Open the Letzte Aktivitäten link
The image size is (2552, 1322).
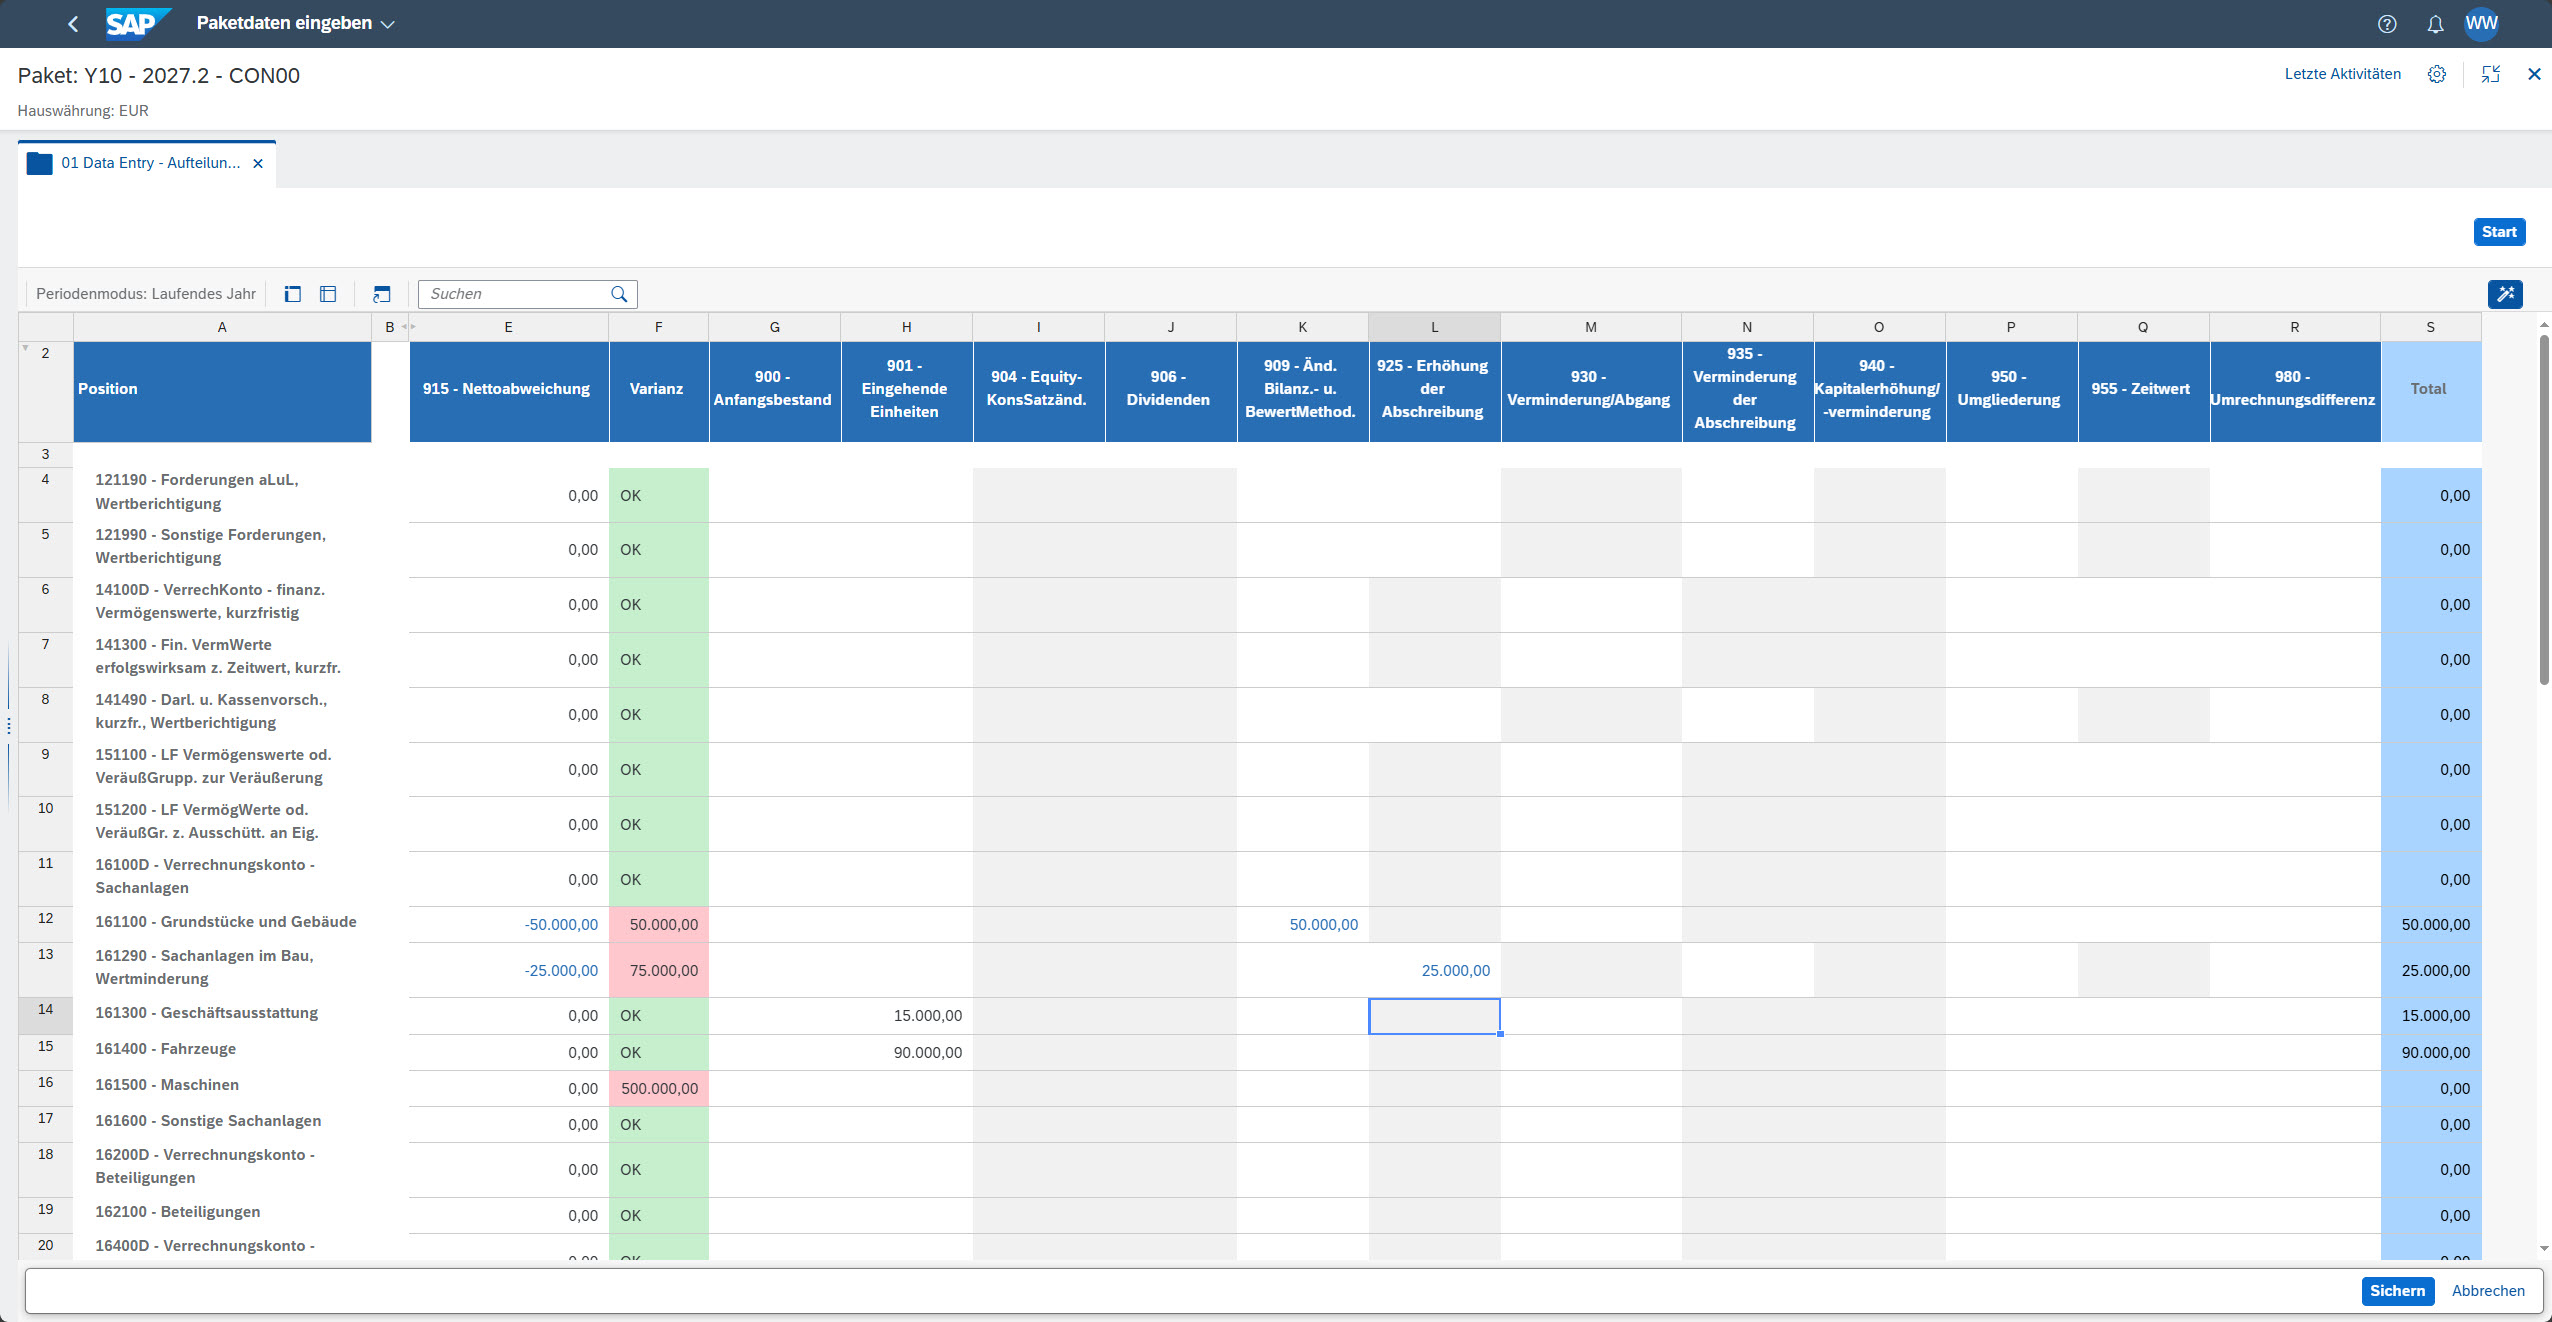coord(2342,74)
